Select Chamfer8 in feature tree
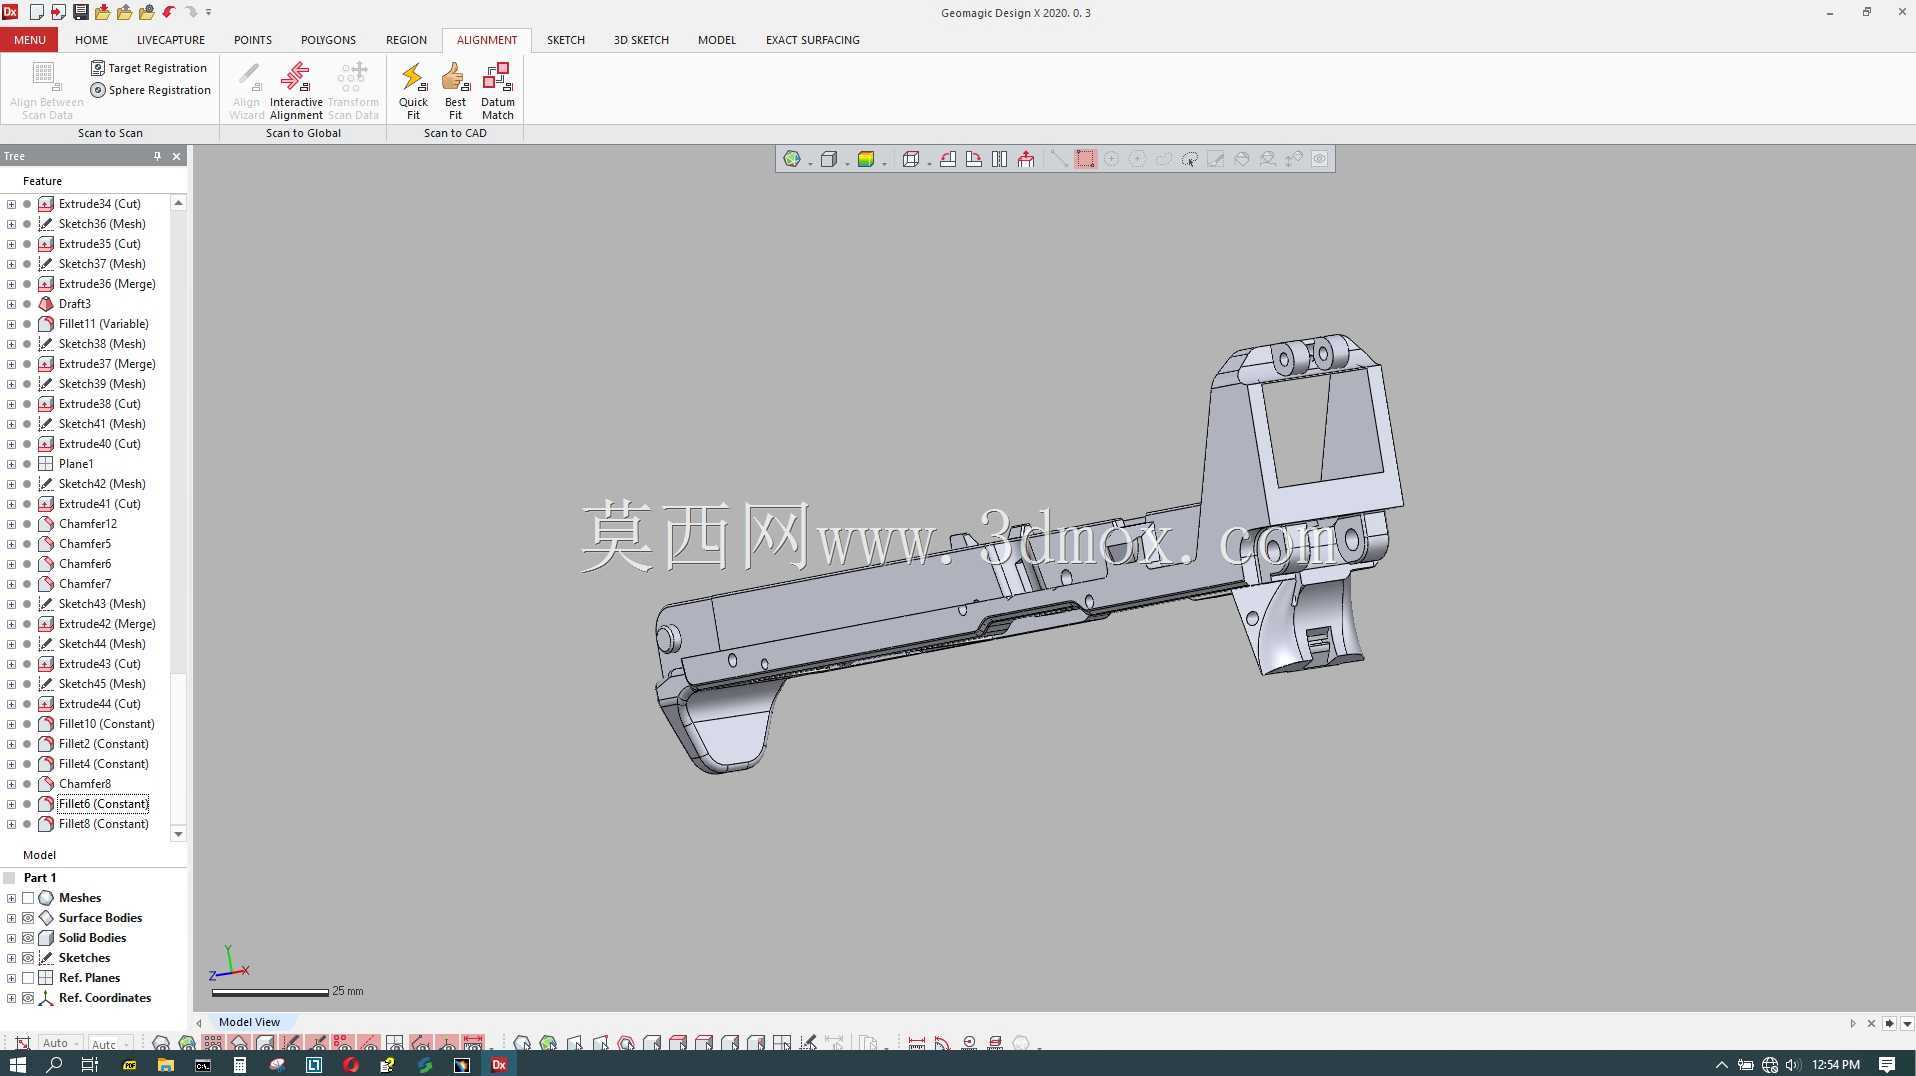 click(85, 784)
